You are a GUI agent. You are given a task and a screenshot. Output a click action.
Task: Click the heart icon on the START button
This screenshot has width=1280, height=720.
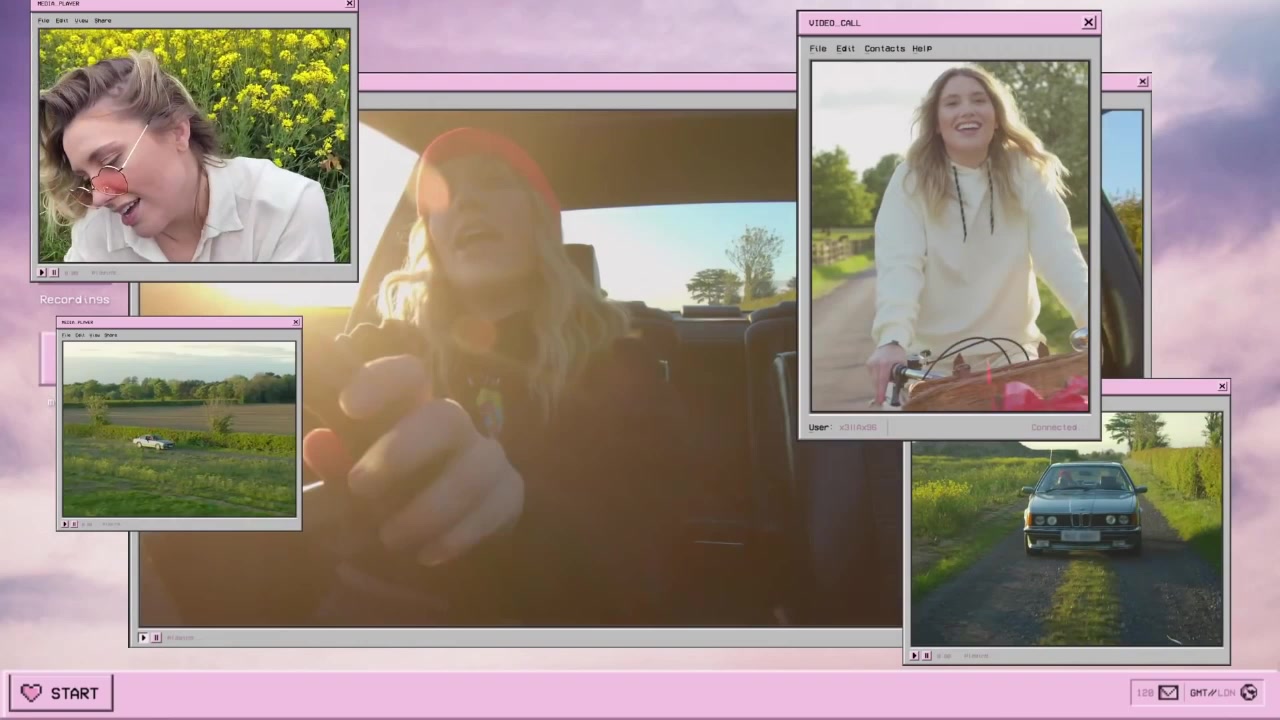[32, 693]
